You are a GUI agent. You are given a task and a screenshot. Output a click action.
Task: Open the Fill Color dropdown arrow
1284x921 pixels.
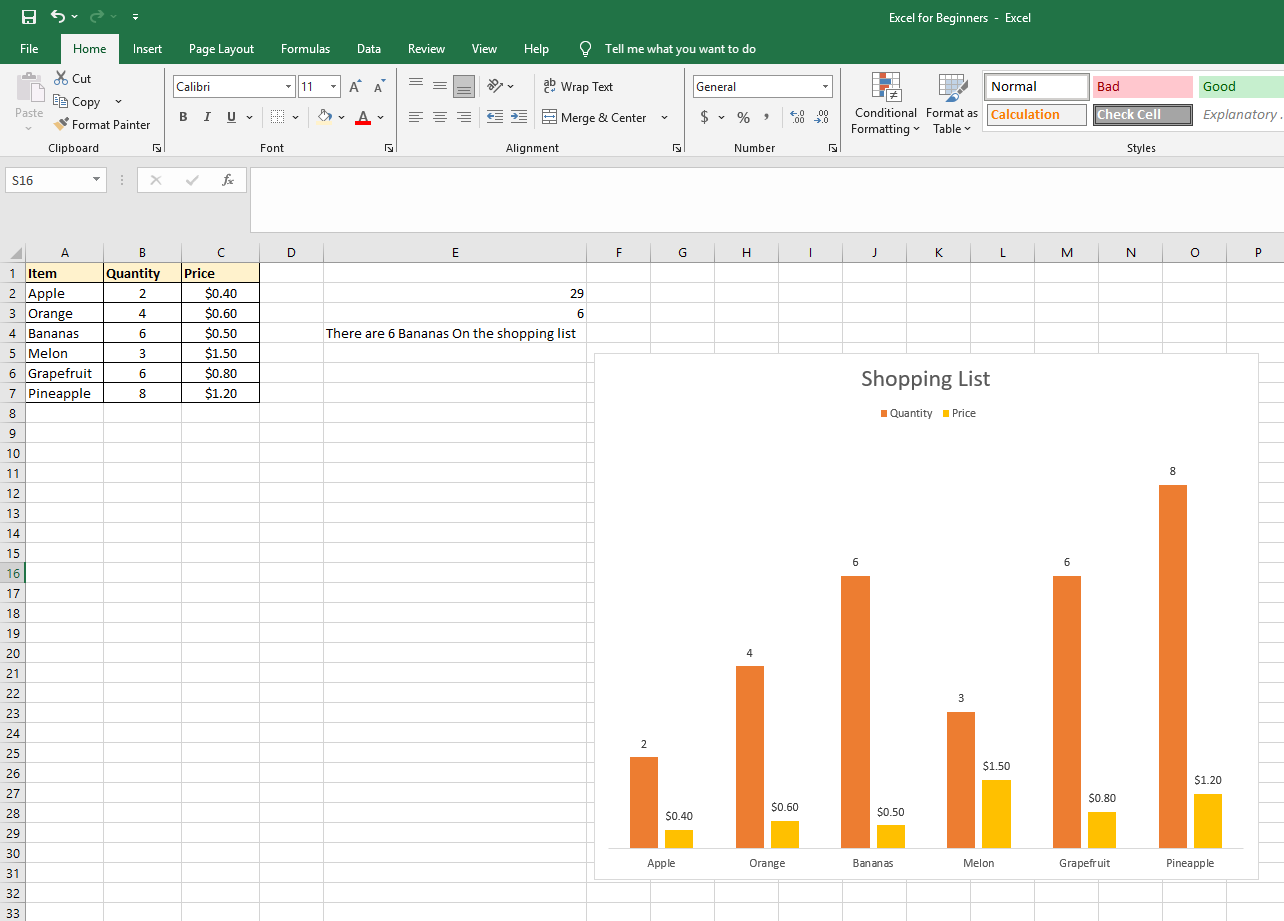click(x=341, y=117)
